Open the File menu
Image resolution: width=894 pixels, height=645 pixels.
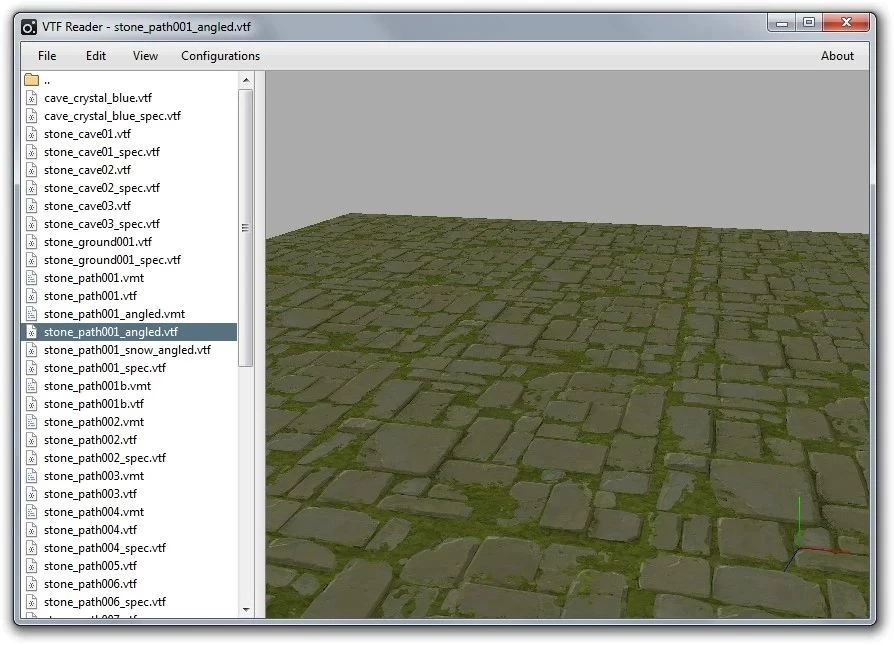47,56
